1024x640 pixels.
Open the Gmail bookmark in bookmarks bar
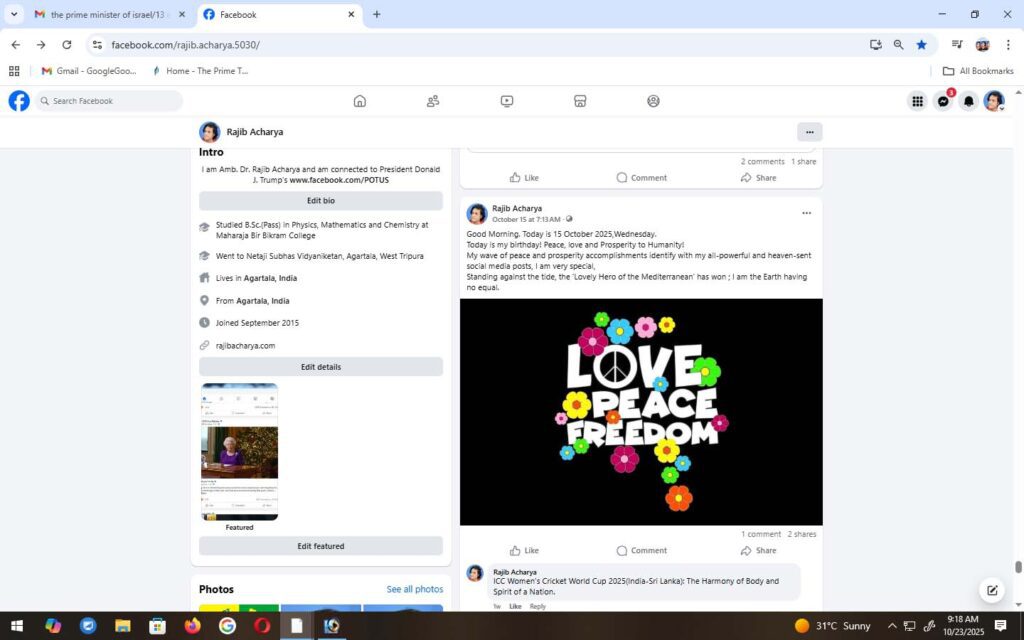click(88, 71)
